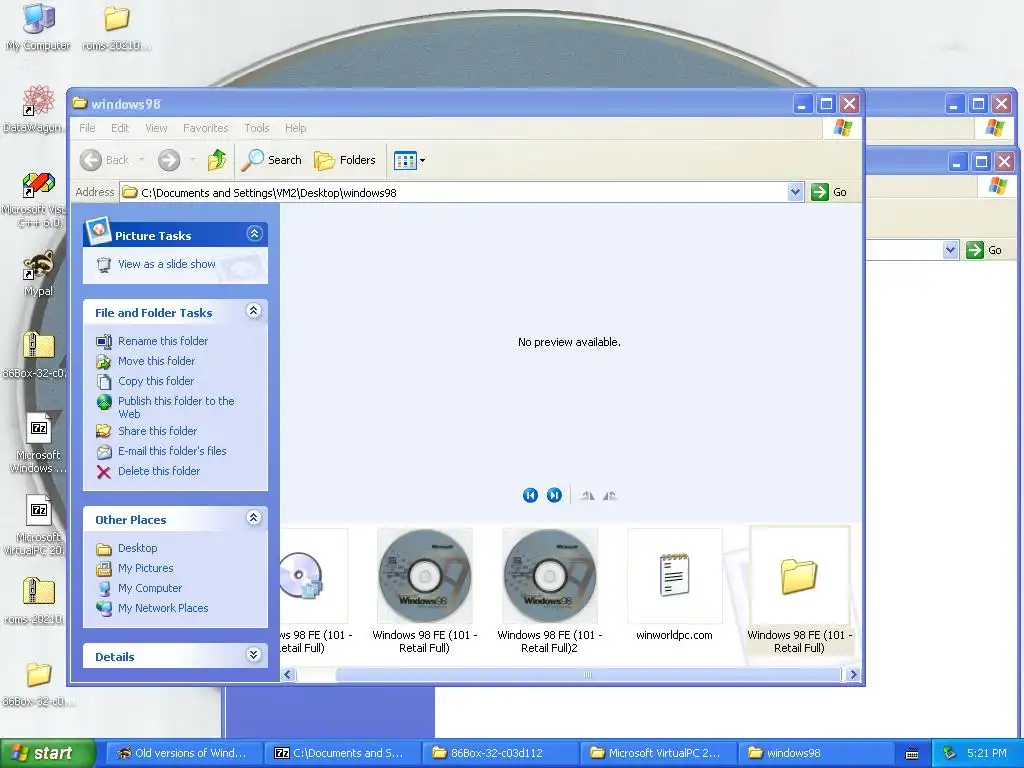Screen dimensions: 1024x768
Task: Select the roms-20210 folder at desktop top
Action: point(116,26)
